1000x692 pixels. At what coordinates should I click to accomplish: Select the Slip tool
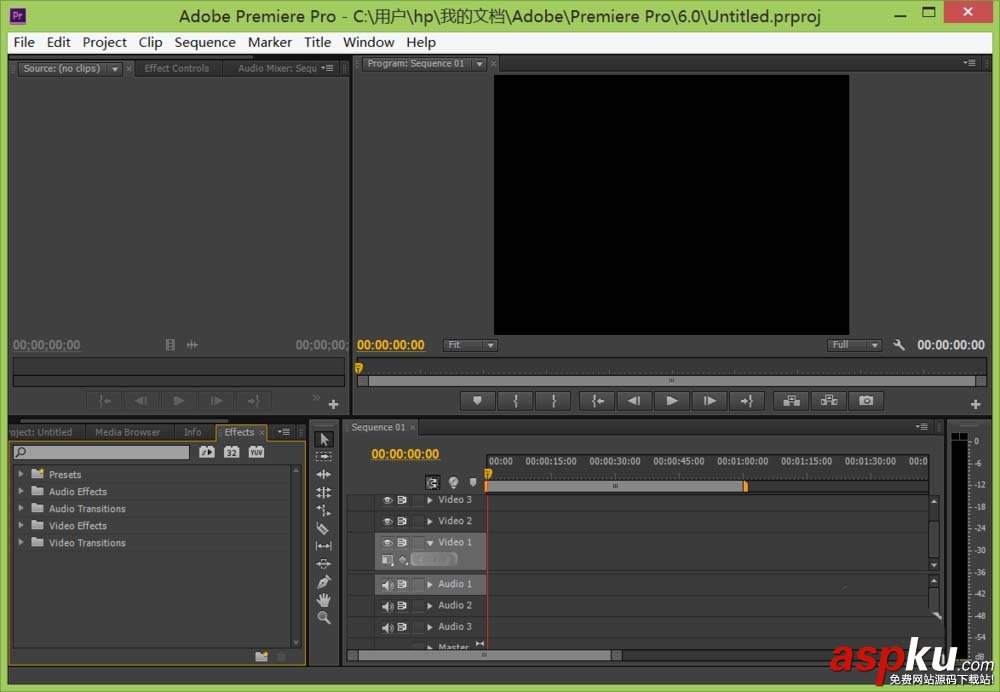click(x=324, y=546)
